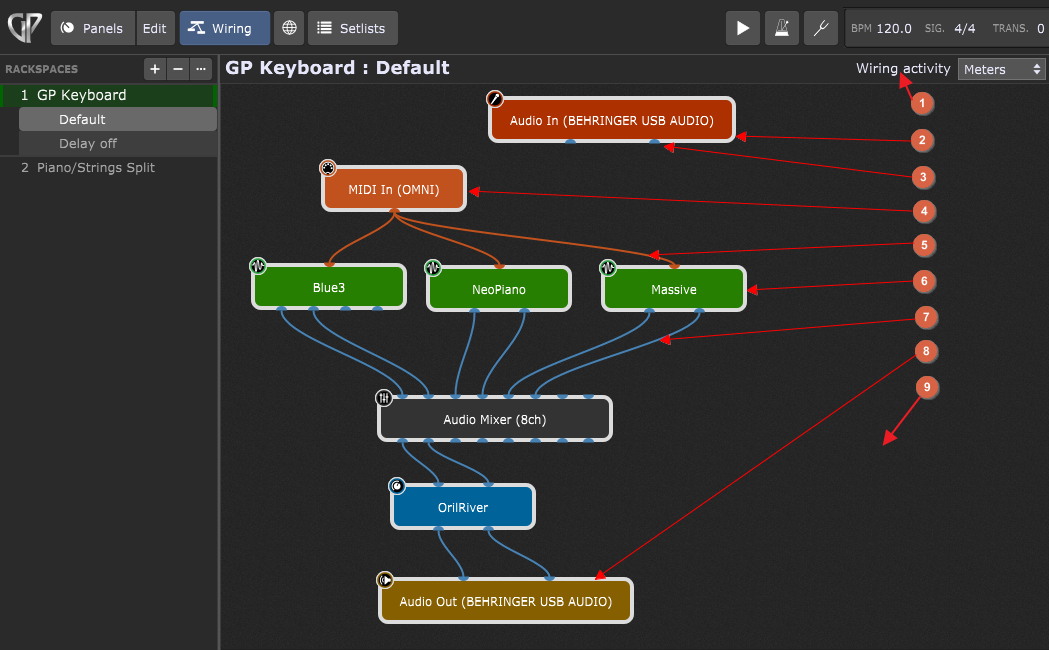
Task: Click the Blue3 plugin bypass icon
Action: [x=258, y=267]
